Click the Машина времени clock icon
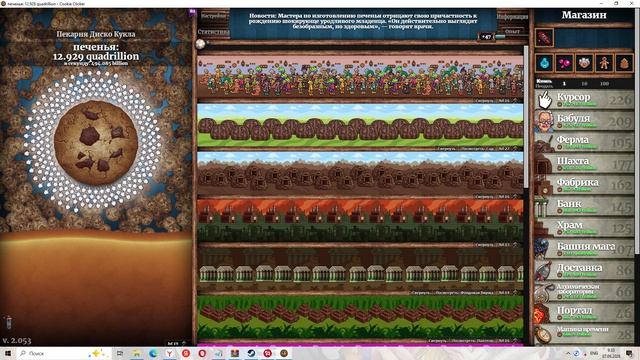Viewport: 640px width, 360px height. [544, 334]
